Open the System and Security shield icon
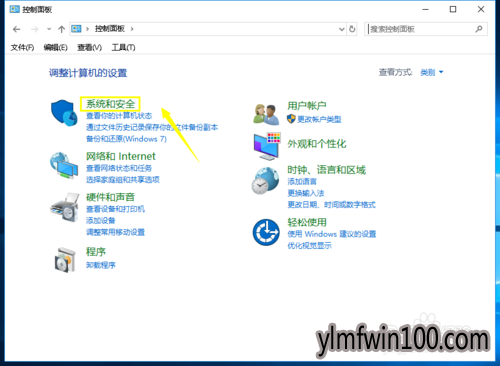 [x=64, y=113]
